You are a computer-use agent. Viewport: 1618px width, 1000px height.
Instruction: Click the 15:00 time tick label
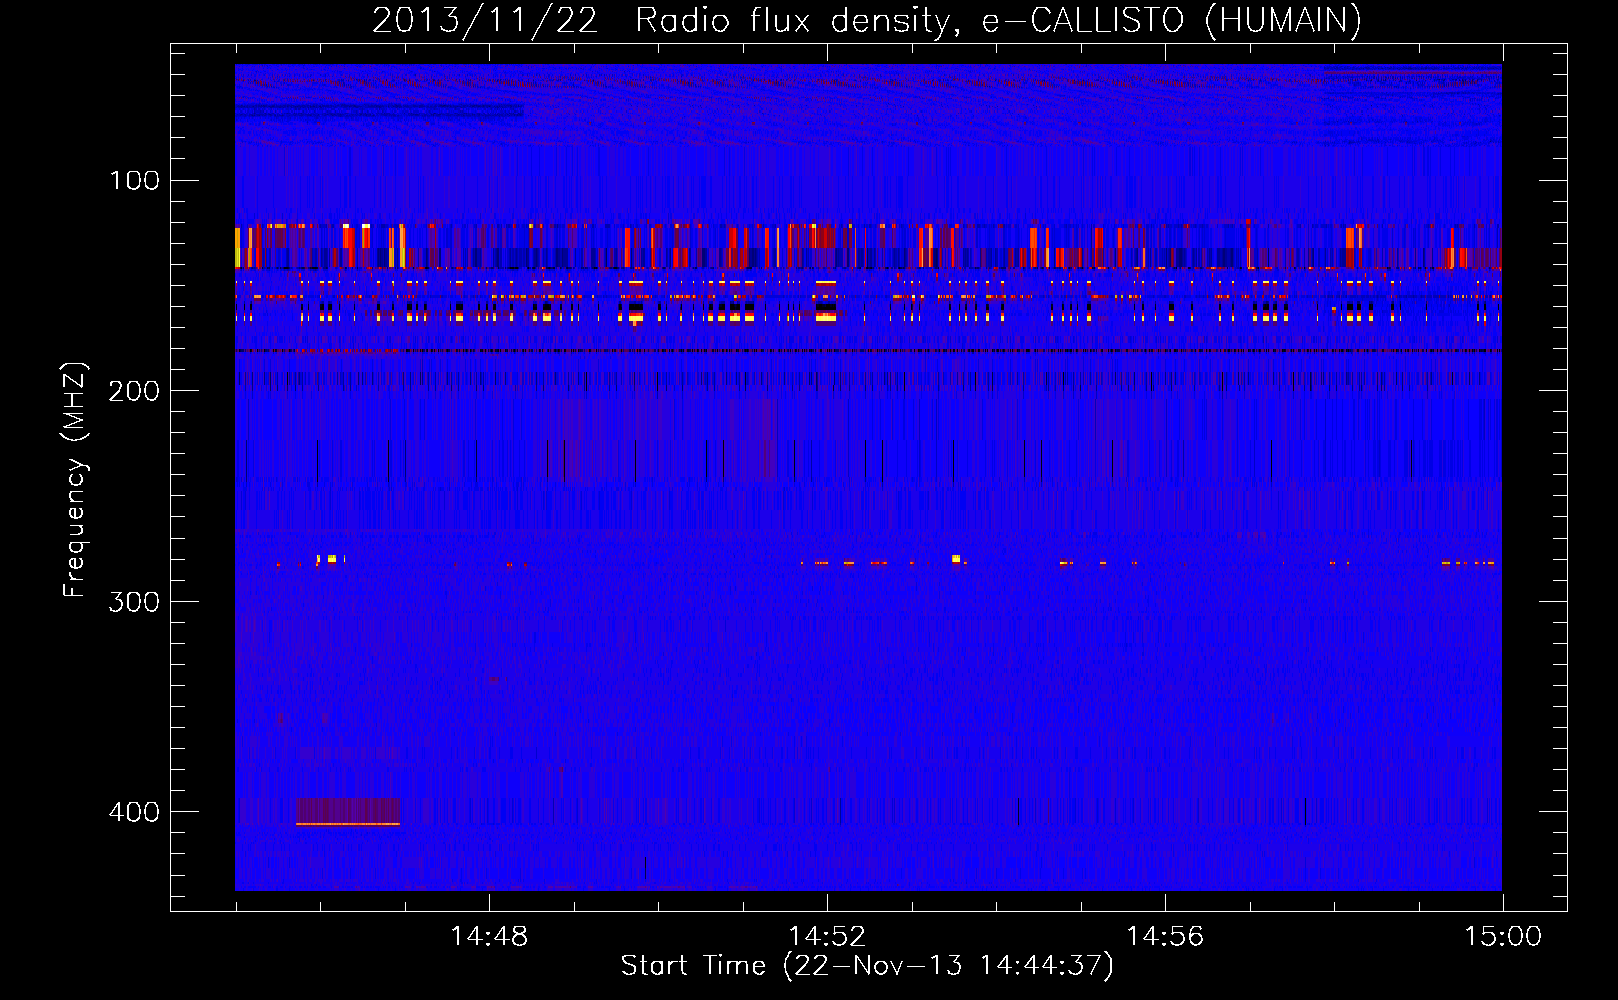click(x=1503, y=937)
